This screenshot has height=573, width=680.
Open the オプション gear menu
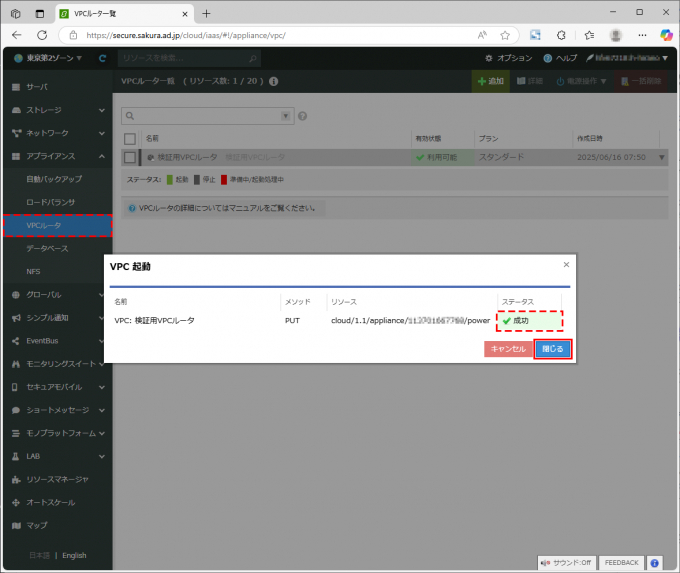click(508, 58)
